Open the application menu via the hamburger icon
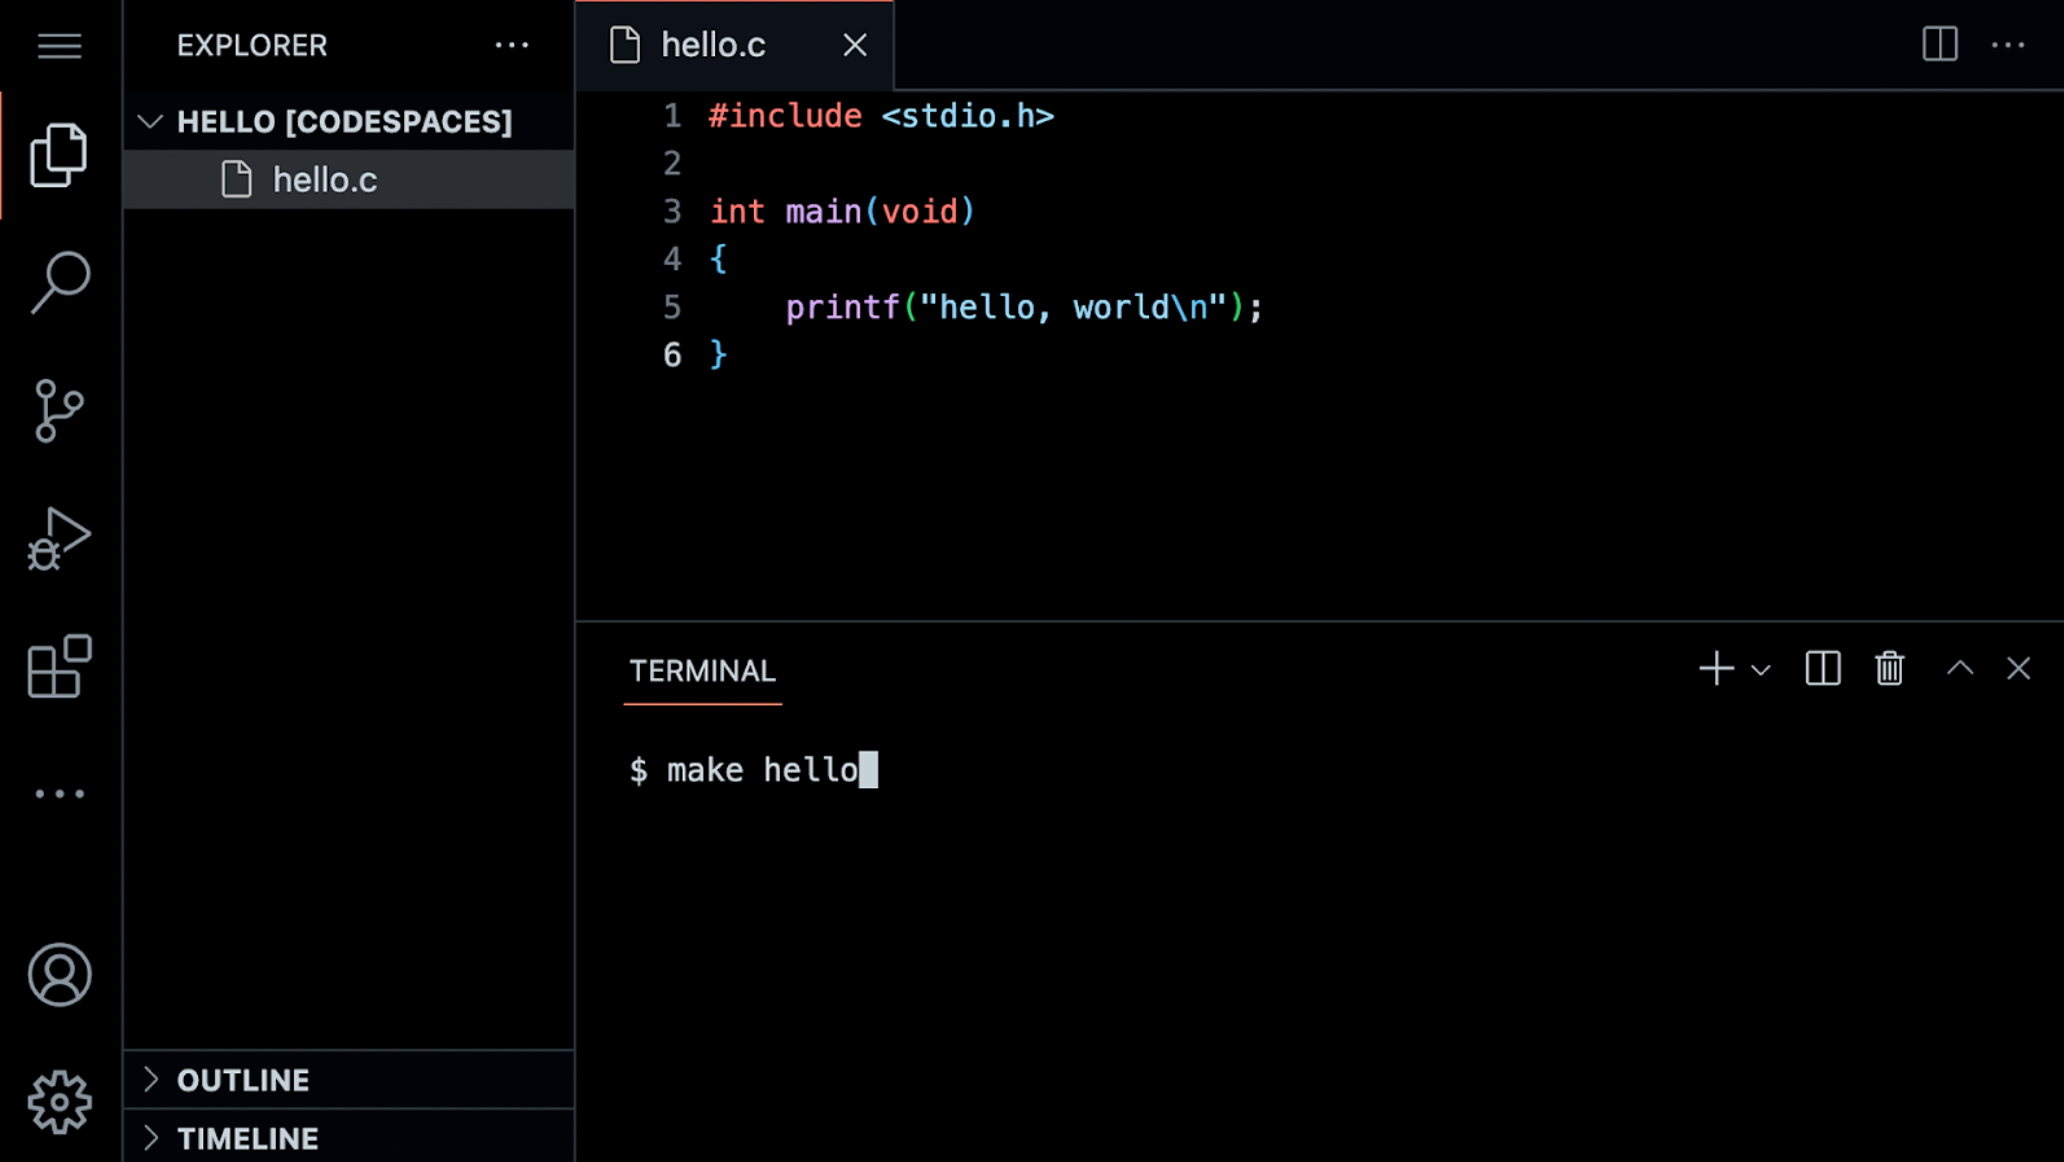2064x1162 pixels. coord(58,46)
